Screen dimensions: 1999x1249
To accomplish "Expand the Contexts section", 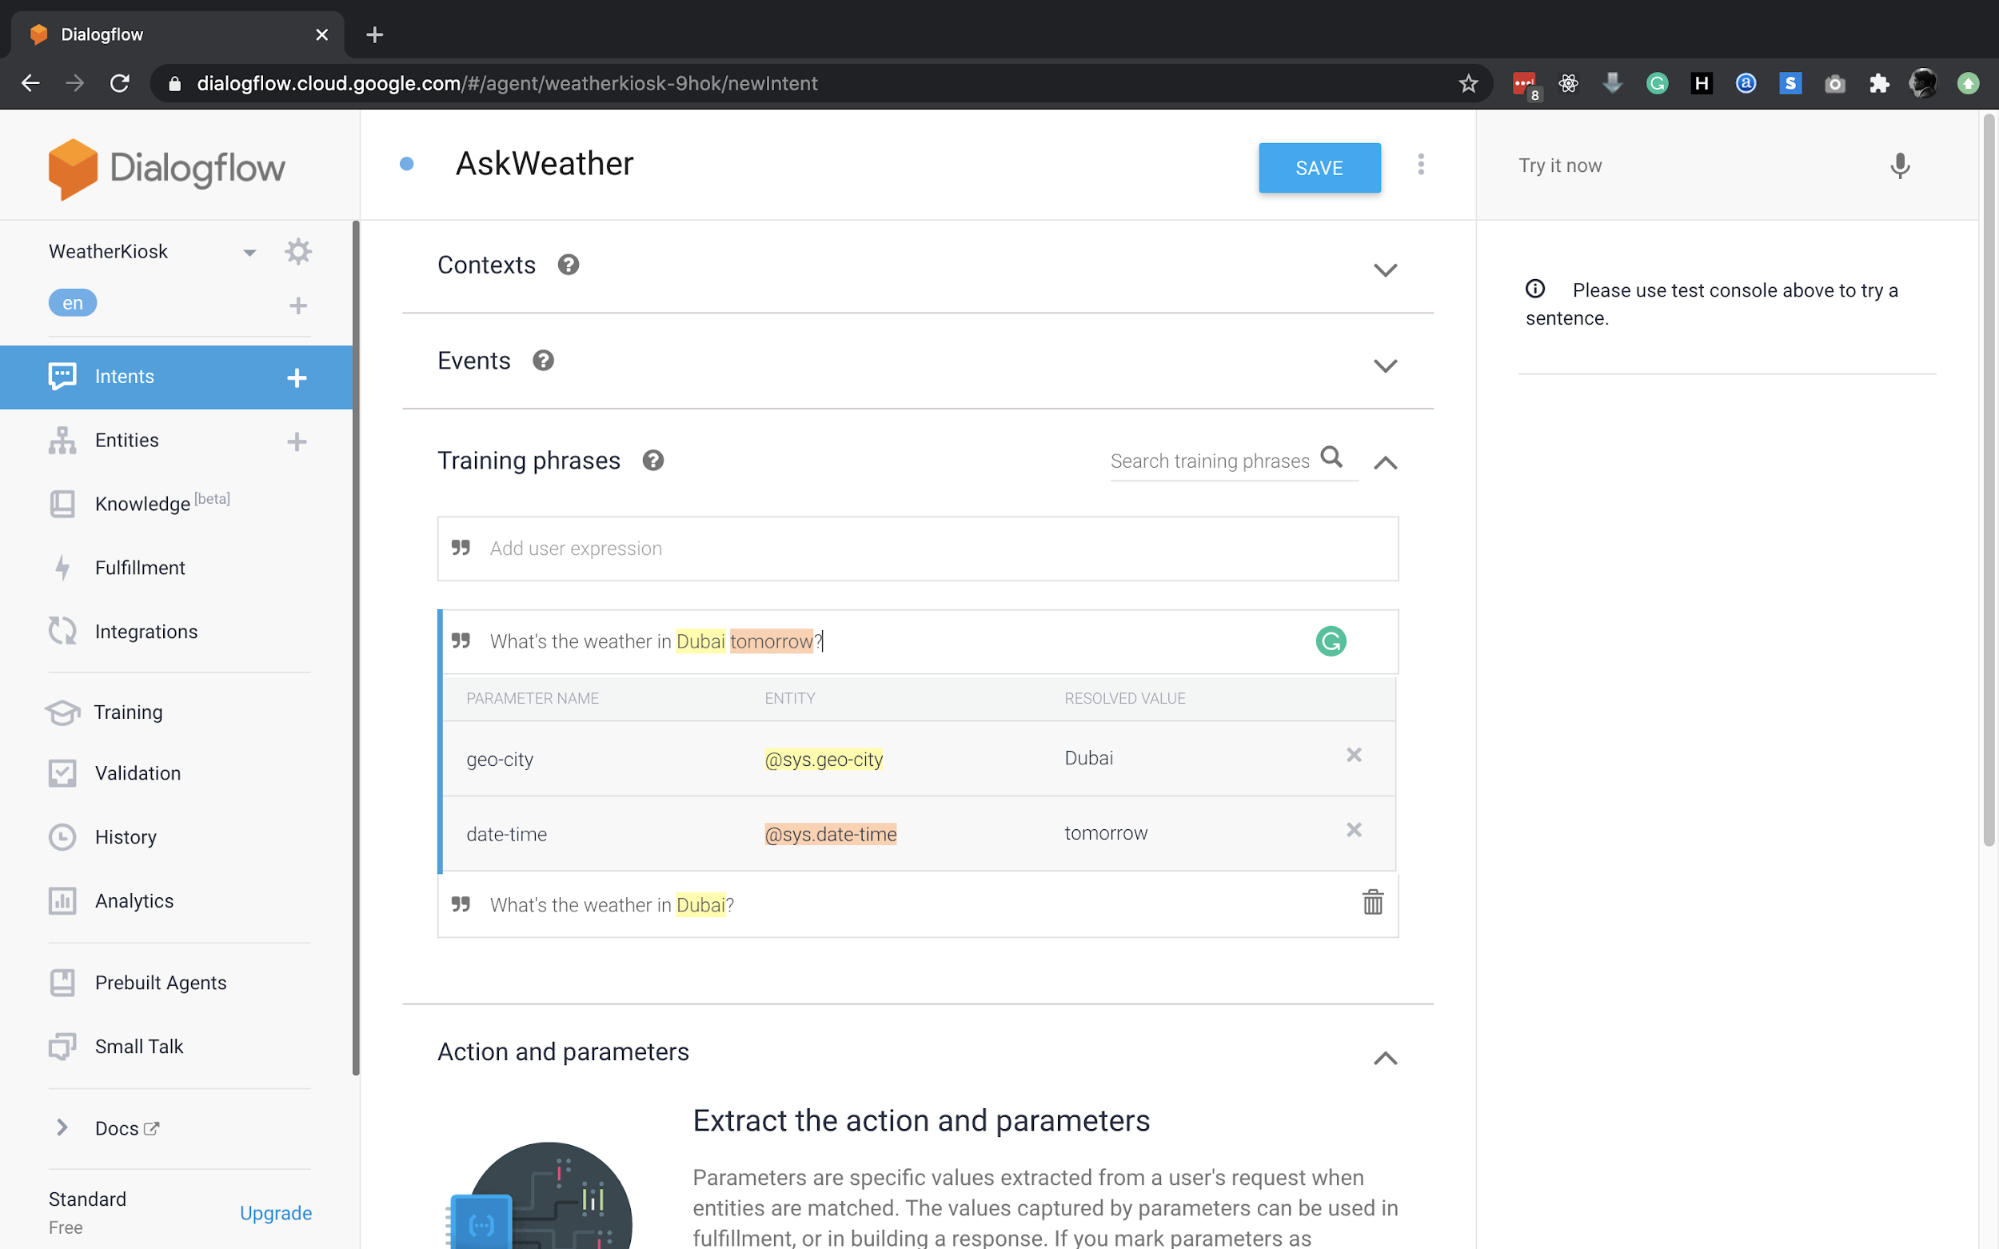I will [1384, 270].
